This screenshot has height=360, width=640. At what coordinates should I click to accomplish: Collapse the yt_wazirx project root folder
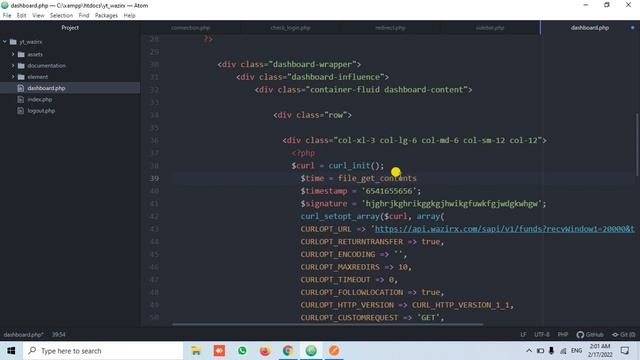4,42
